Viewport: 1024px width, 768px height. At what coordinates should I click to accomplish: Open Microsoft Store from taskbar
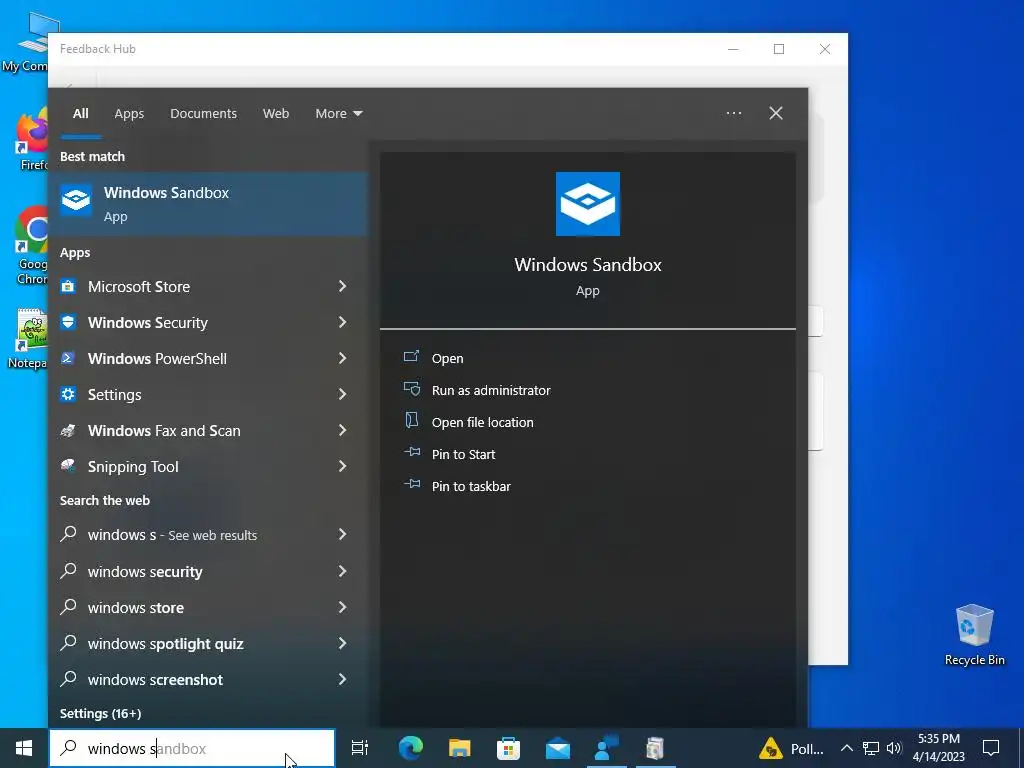509,748
